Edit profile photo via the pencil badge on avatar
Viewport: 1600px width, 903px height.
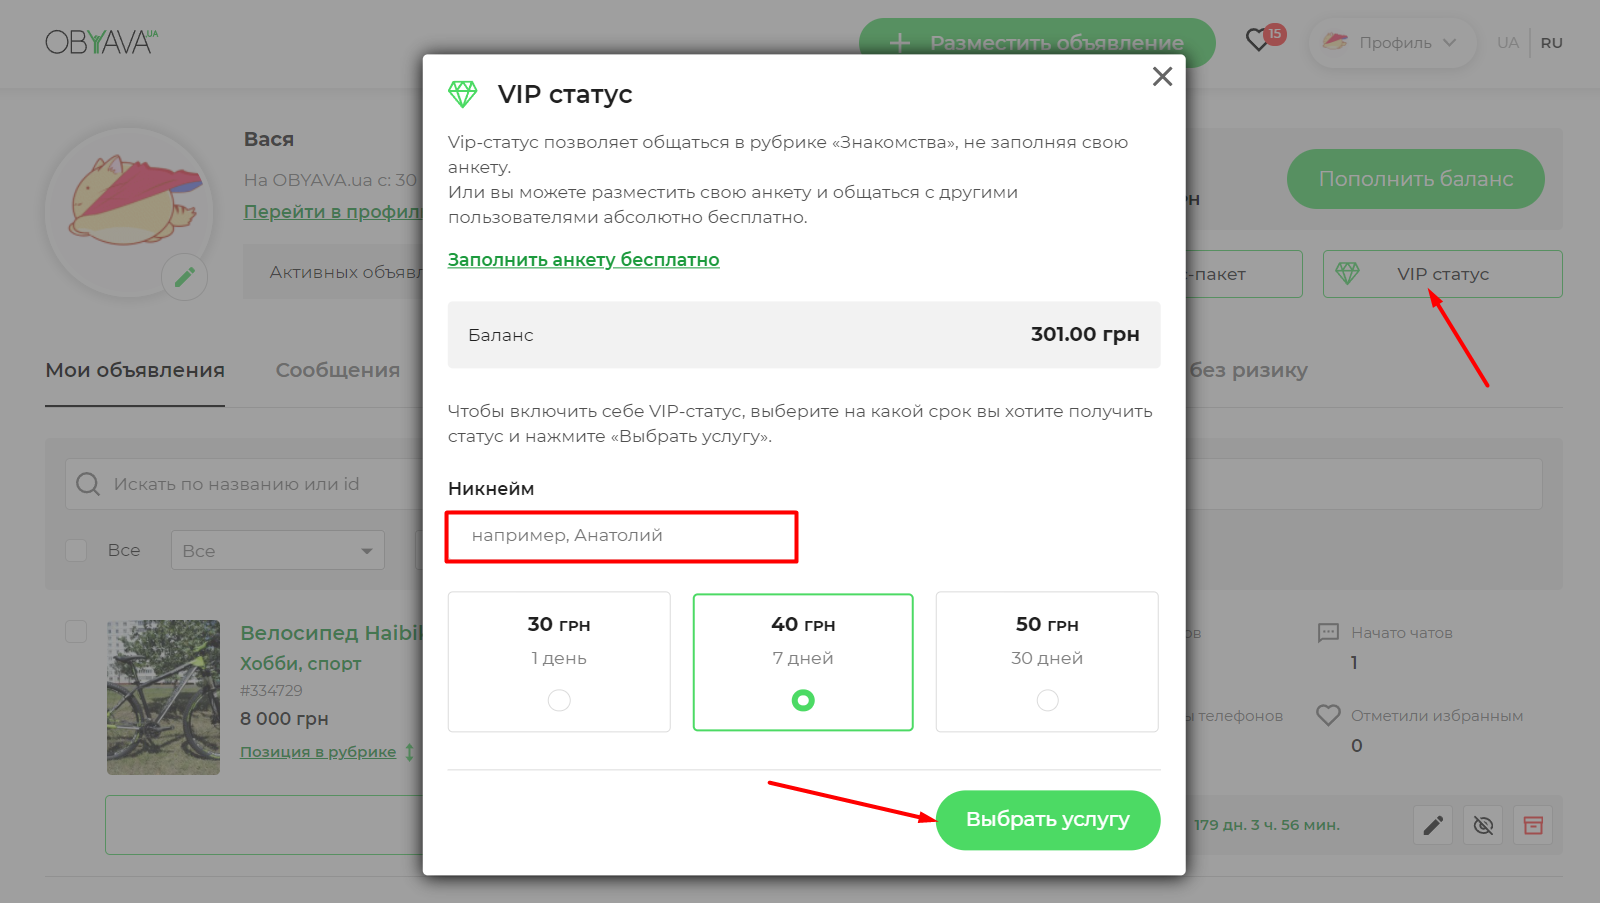(x=185, y=276)
